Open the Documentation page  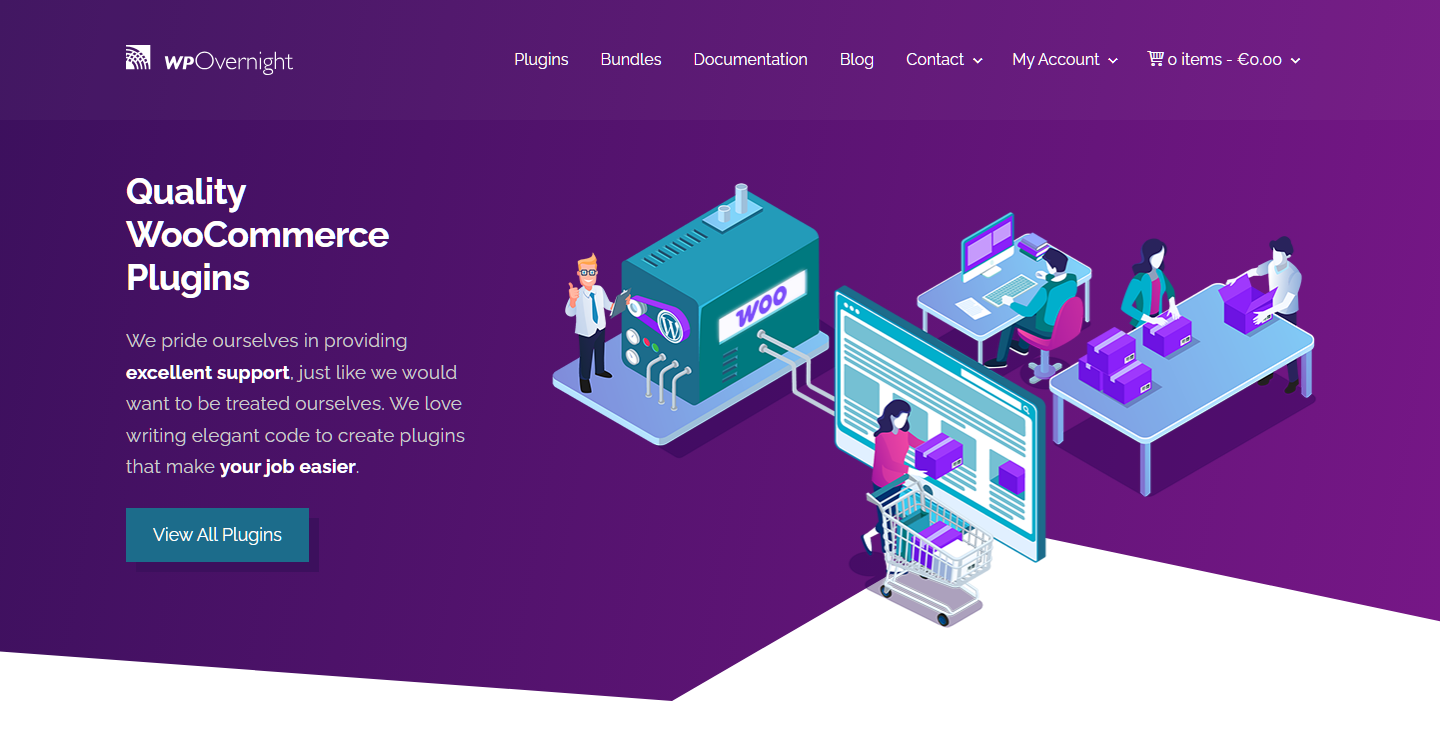[750, 60]
